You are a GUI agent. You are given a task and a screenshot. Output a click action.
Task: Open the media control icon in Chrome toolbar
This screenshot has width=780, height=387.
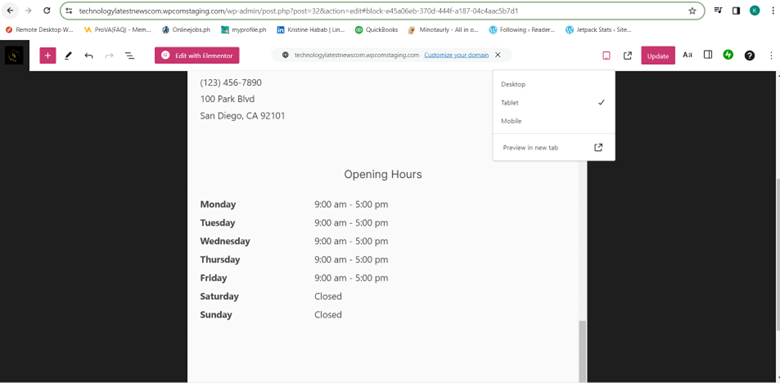pos(718,10)
